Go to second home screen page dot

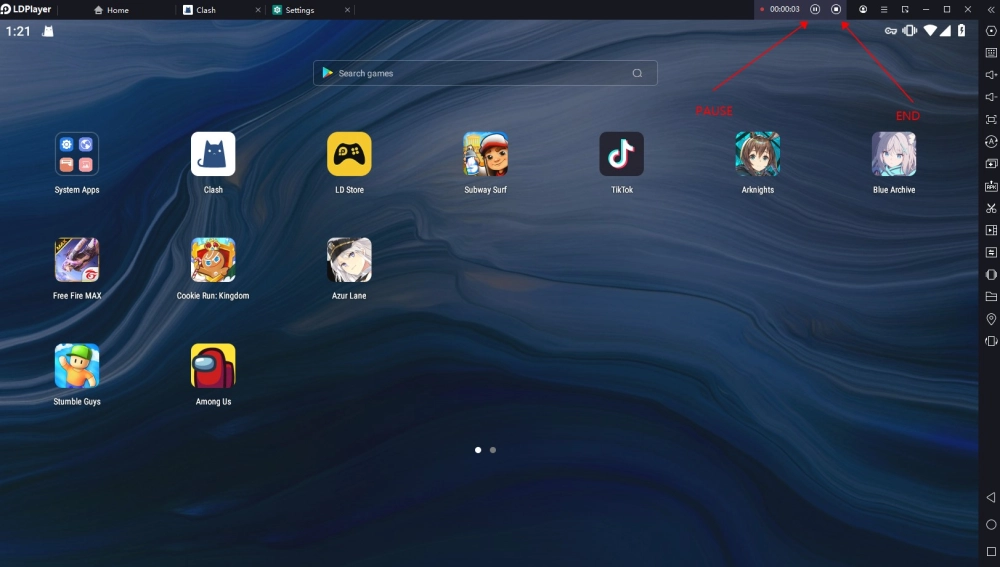click(492, 450)
